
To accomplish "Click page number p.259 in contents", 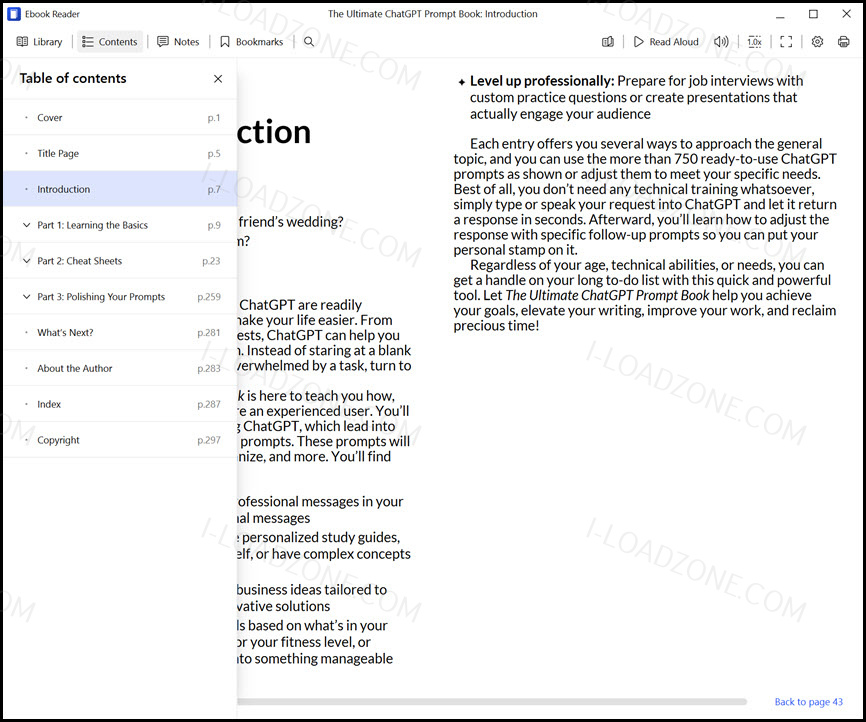I will click(209, 297).
